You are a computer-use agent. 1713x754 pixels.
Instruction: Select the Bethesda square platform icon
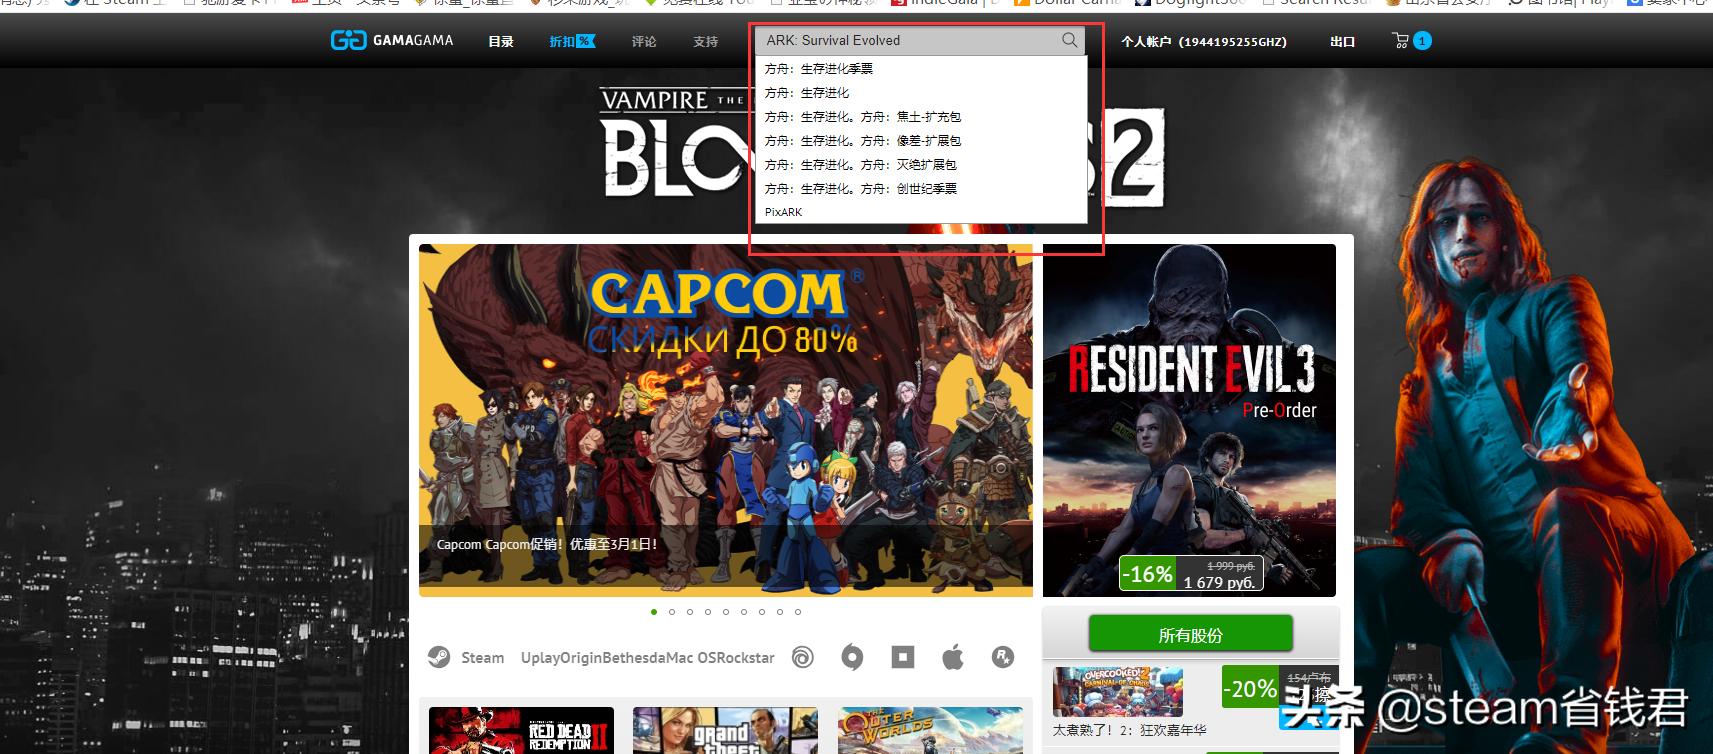pos(903,657)
